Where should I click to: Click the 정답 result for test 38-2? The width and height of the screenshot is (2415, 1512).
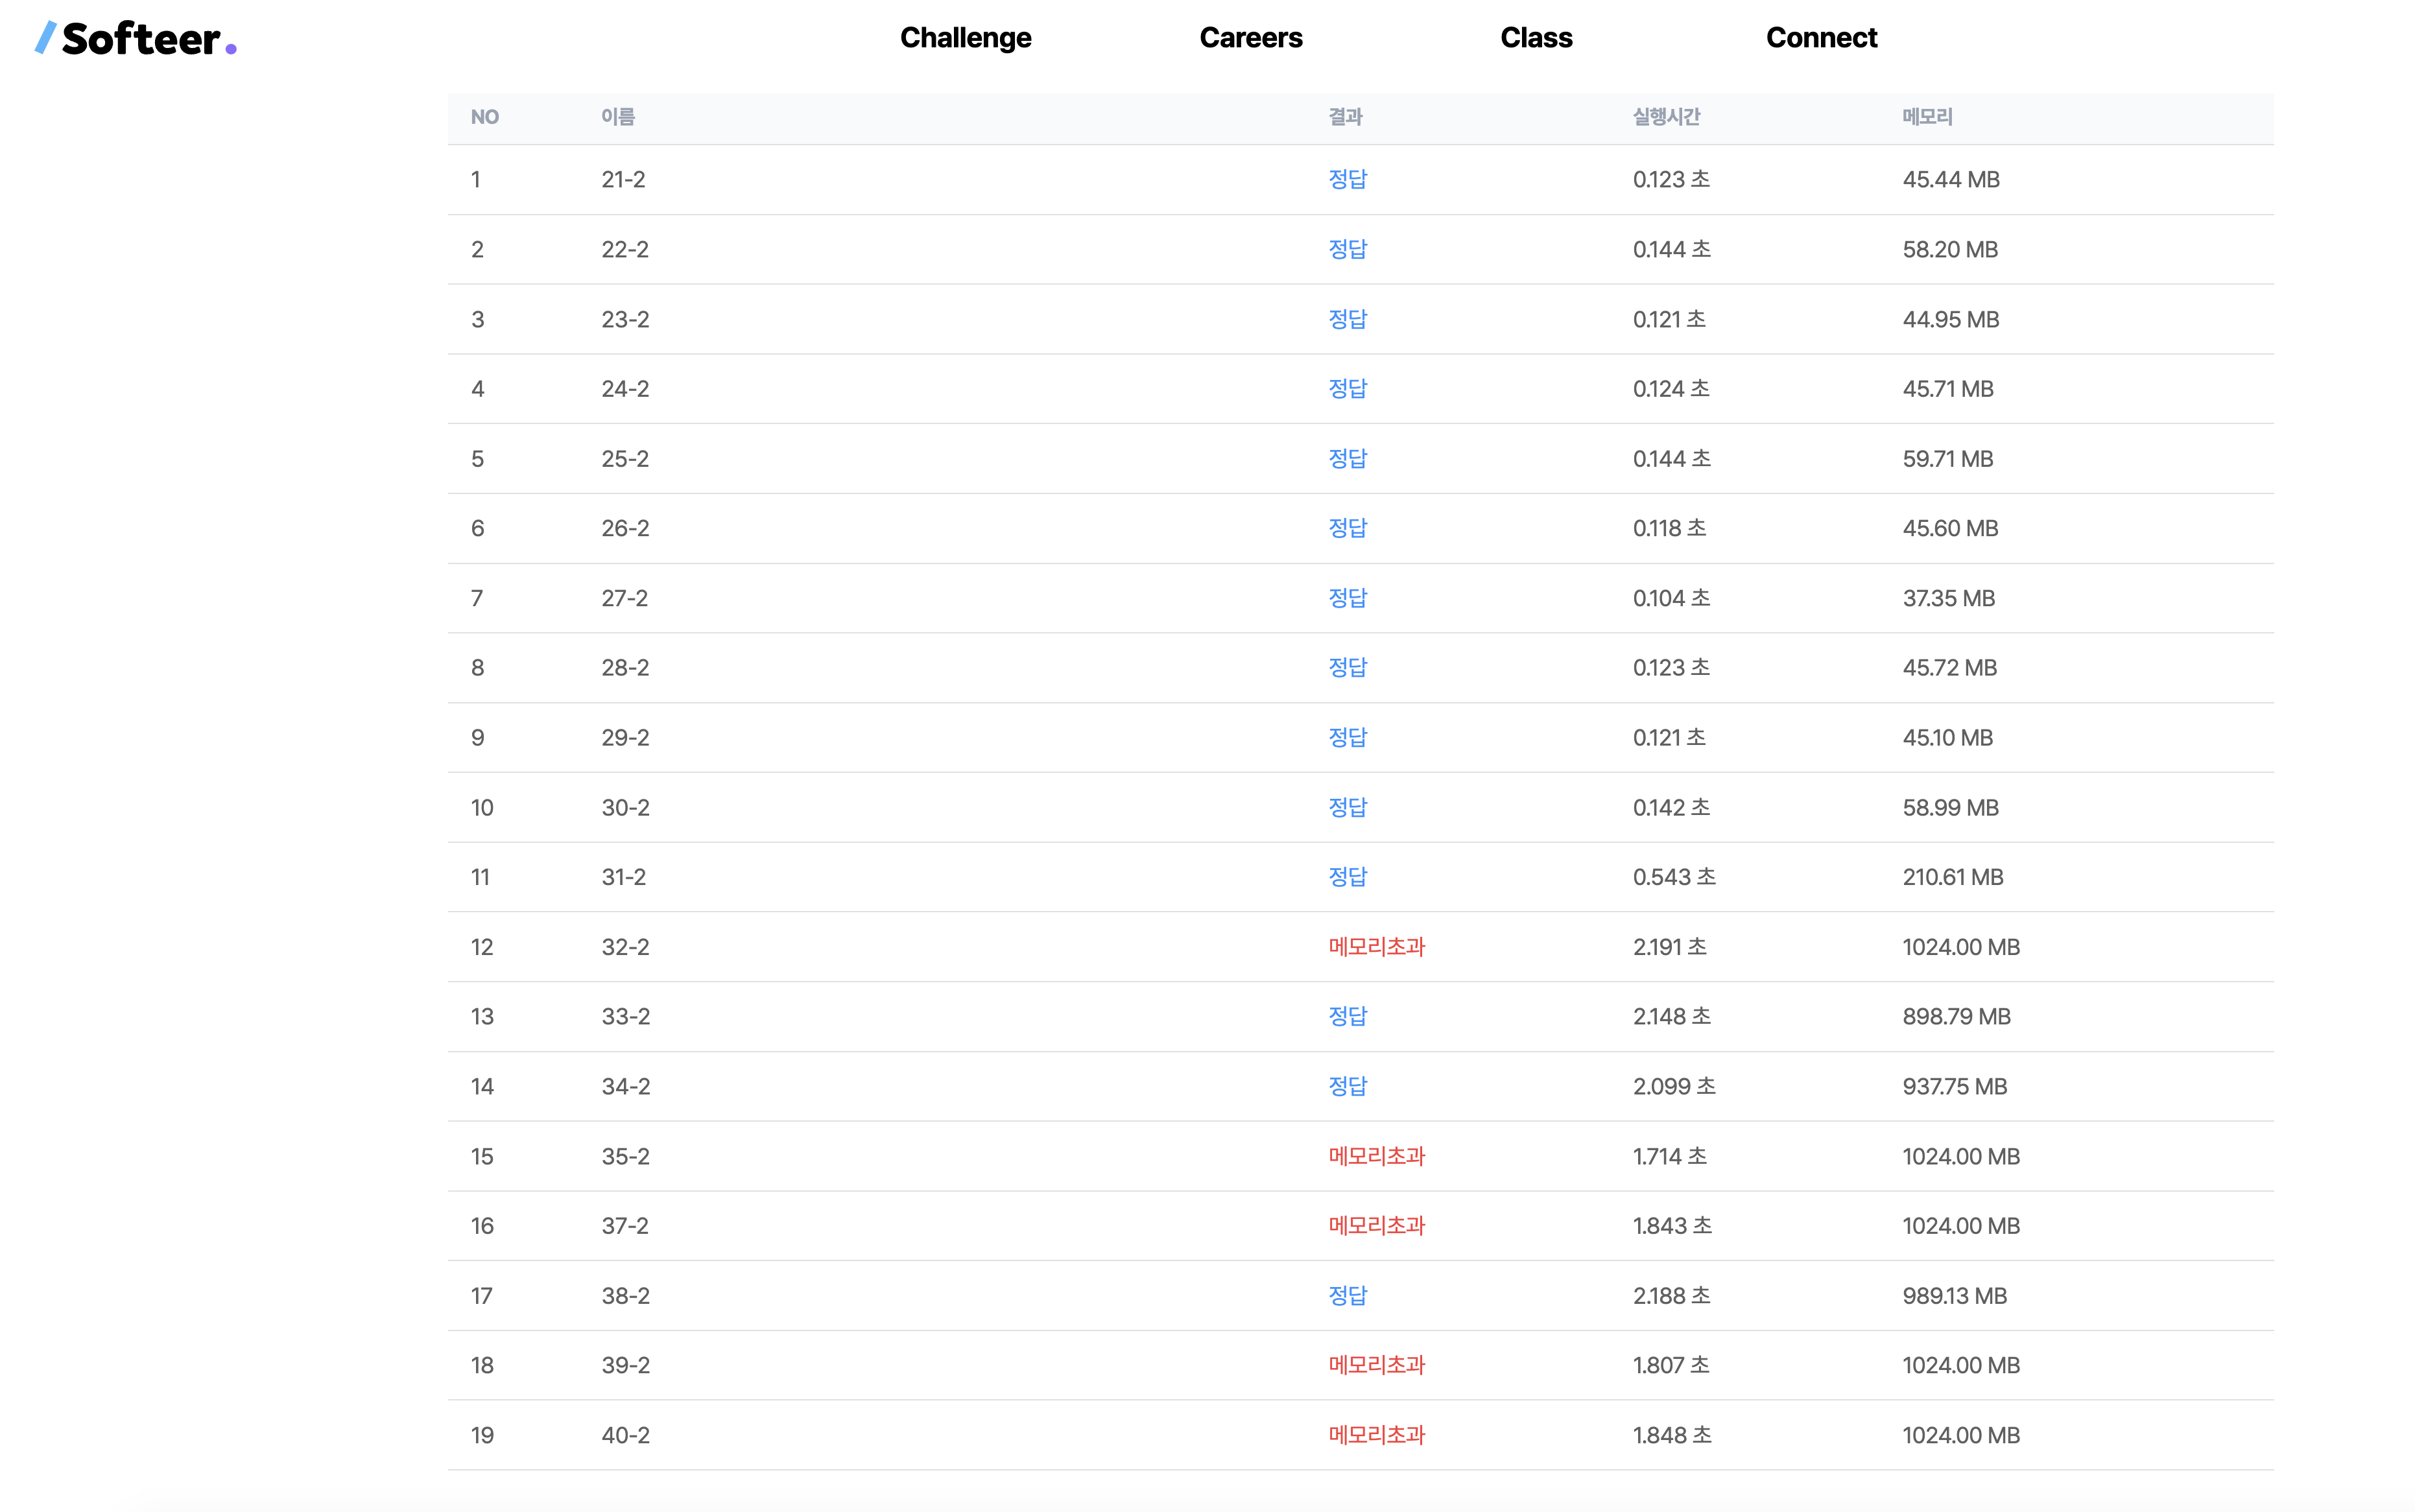point(1347,1296)
